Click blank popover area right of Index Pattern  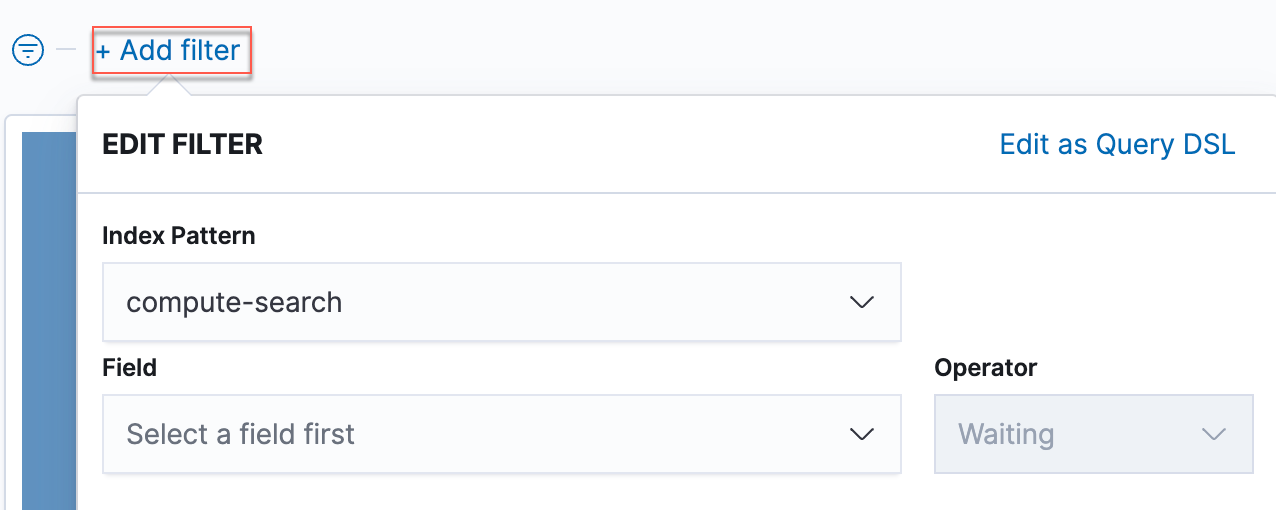click(1080, 290)
